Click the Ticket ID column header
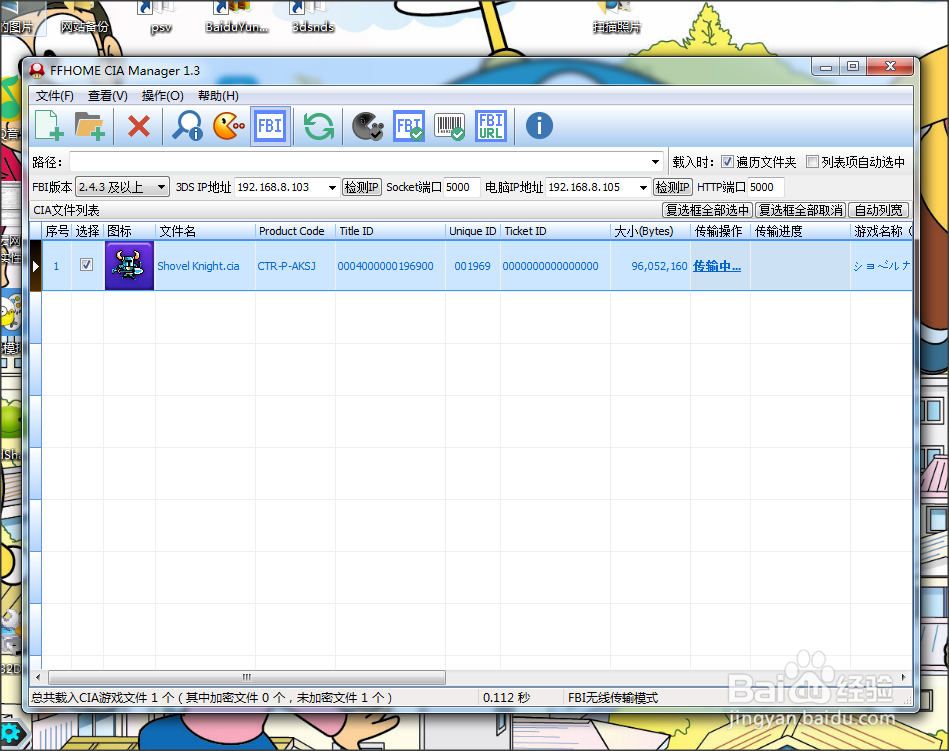This screenshot has width=949, height=751. [556, 231]
